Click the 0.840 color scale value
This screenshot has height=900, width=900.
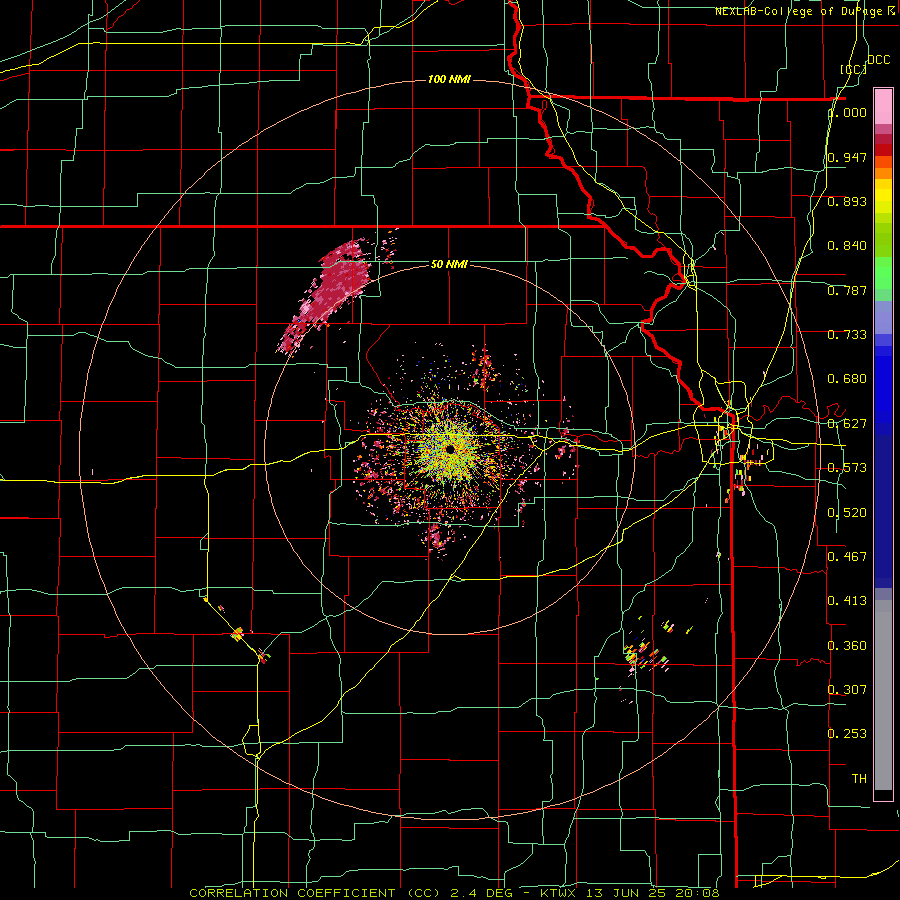[847, 246]
